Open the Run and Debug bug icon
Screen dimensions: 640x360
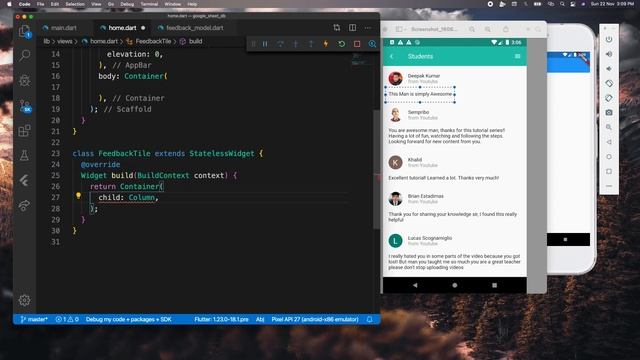pyautogui.click(x=24, y=80)
